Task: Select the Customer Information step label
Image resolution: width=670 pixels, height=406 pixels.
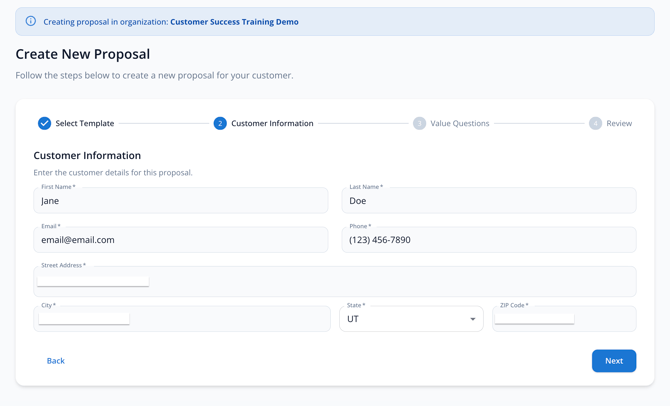Action: click(272, 123)
